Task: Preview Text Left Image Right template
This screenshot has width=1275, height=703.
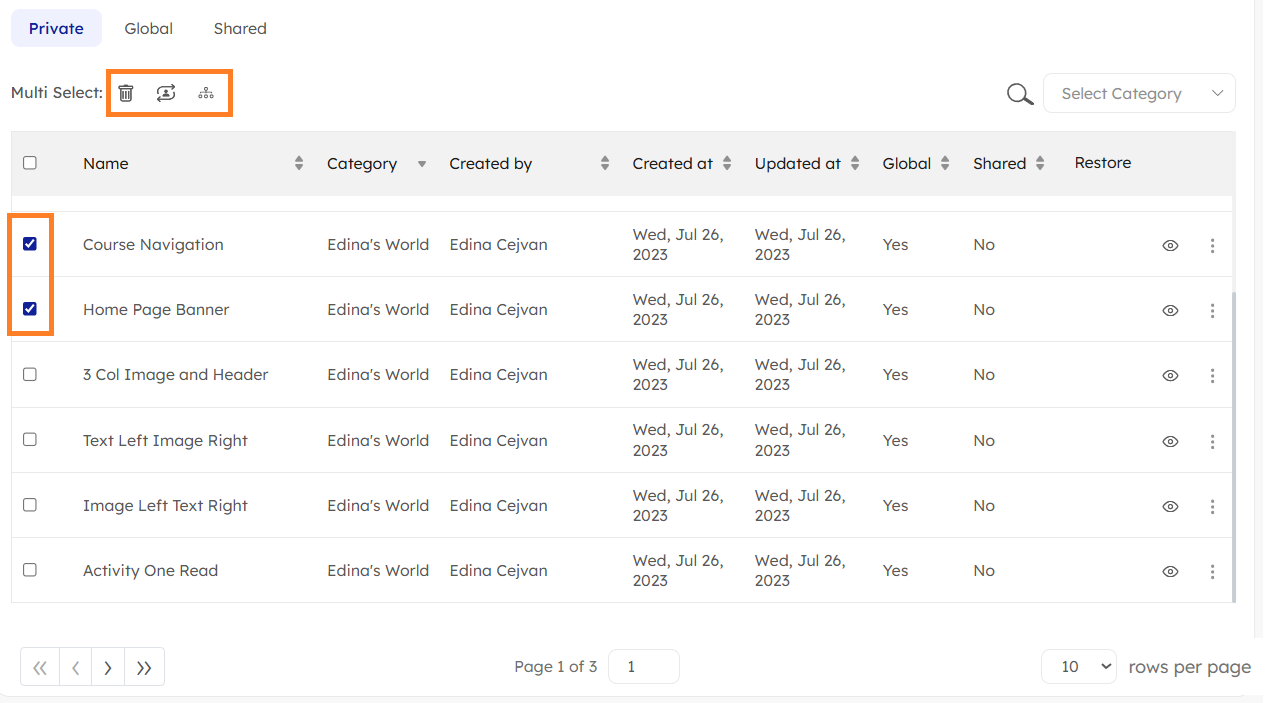Action: pyautogui.click(x=1170, y=441)
